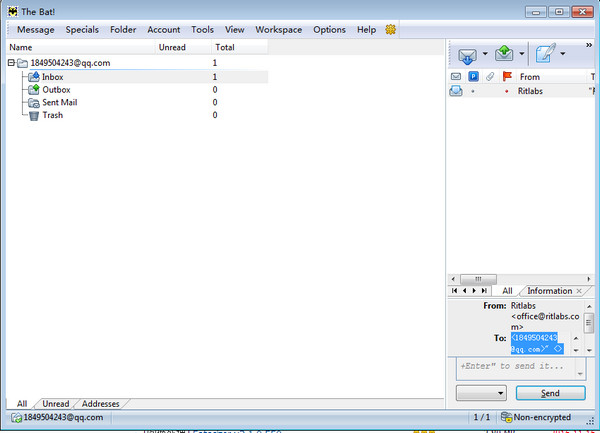
Task: Open the Outbox folder
Action: (x=56, y=89)
